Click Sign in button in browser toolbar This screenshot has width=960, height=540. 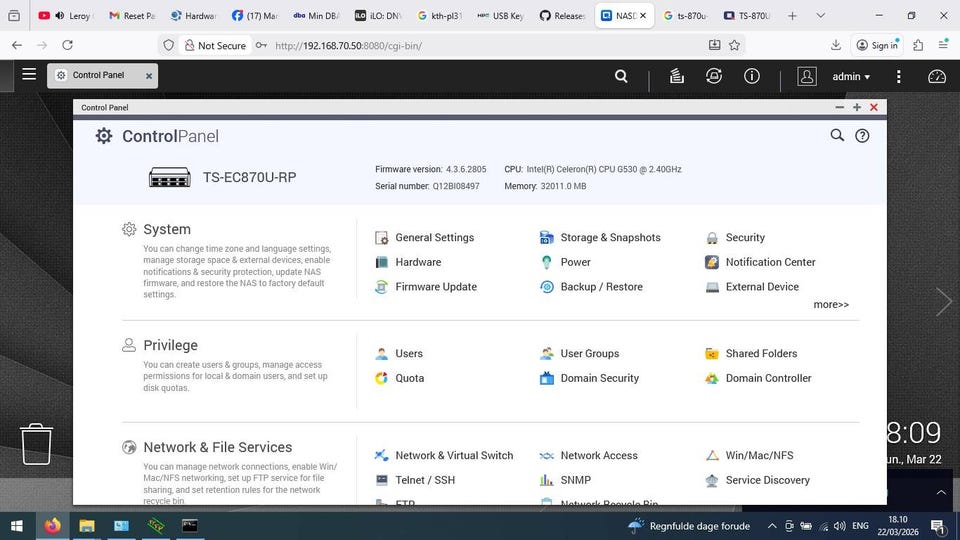tap(877, 45)
